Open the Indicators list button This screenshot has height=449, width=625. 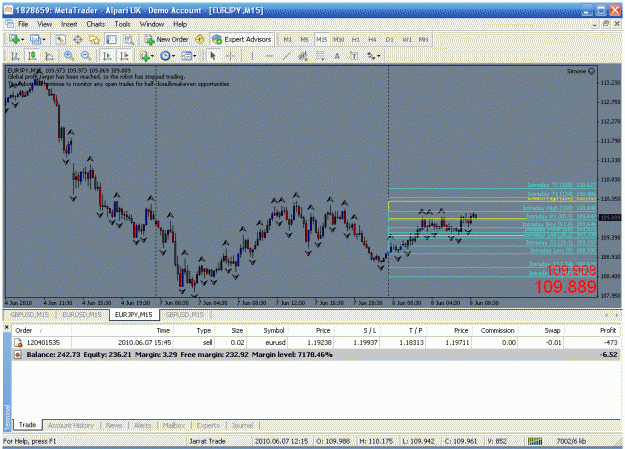[145, 56]
